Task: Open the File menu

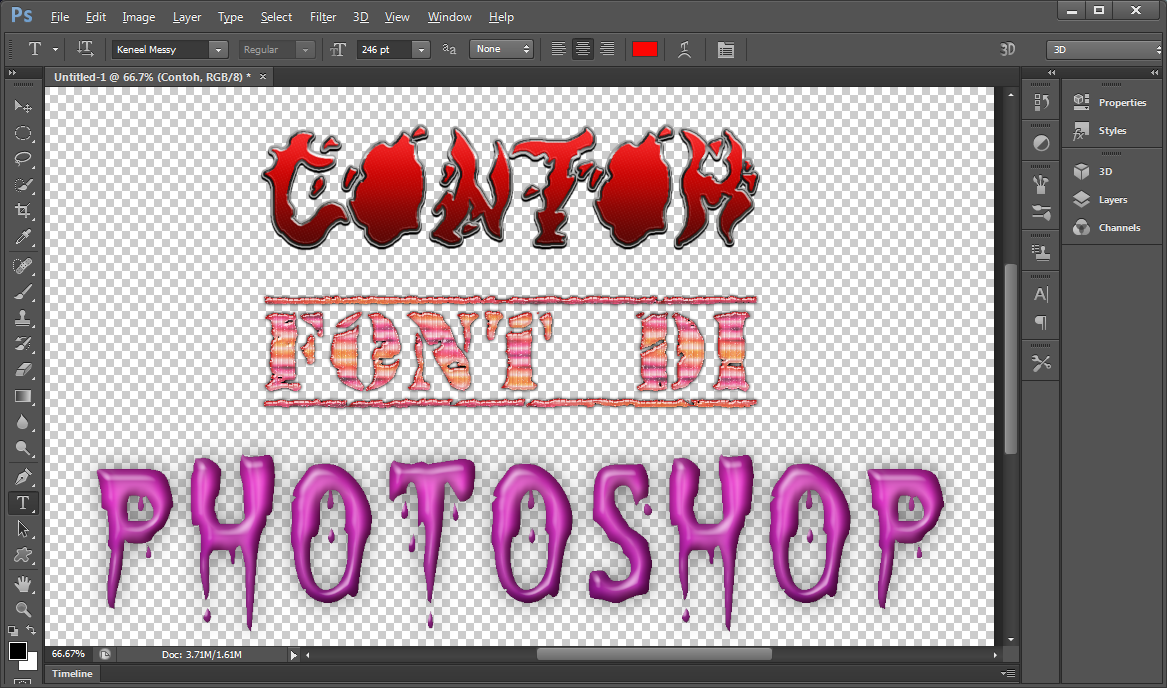Action: [60, 16]
